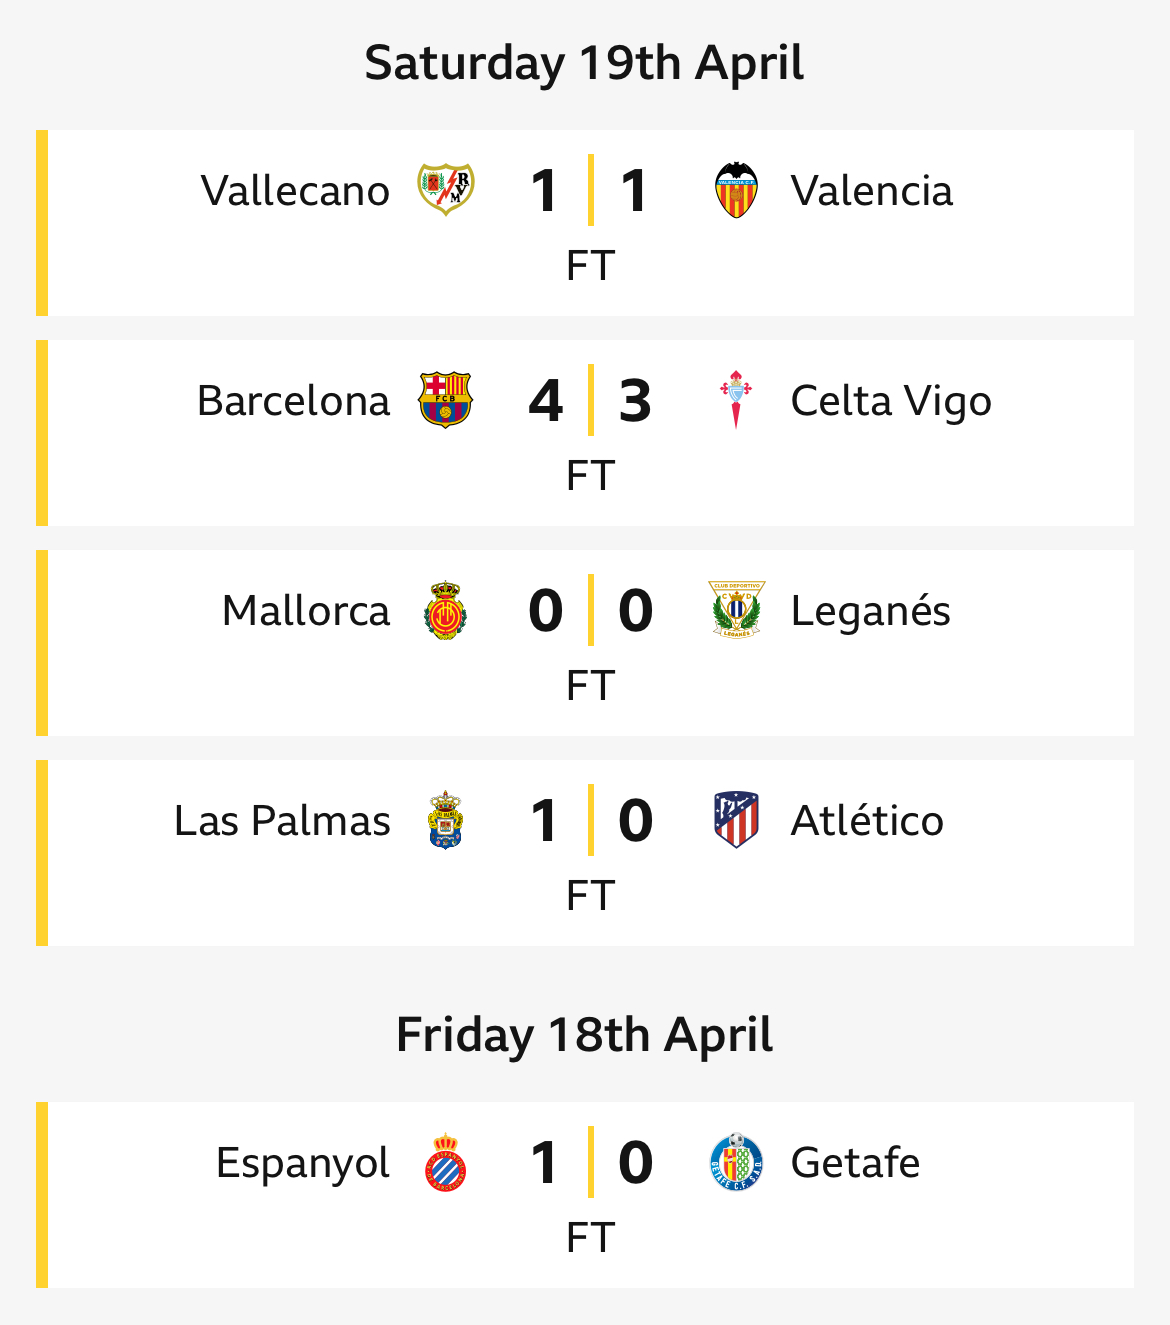Click the Celta Vigo club crest
The height and width of the screenshot is (1325, 1170).
click(736, 400)
